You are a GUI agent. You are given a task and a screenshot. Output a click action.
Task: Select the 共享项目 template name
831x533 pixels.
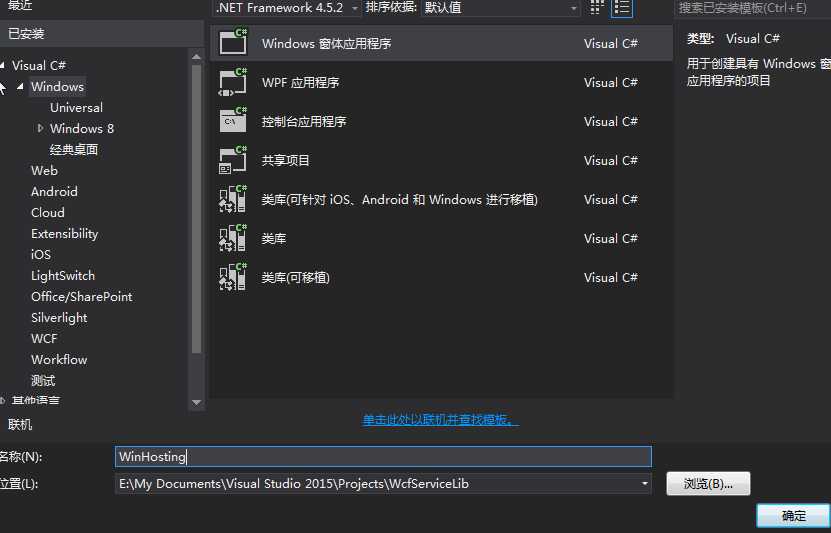286,161
